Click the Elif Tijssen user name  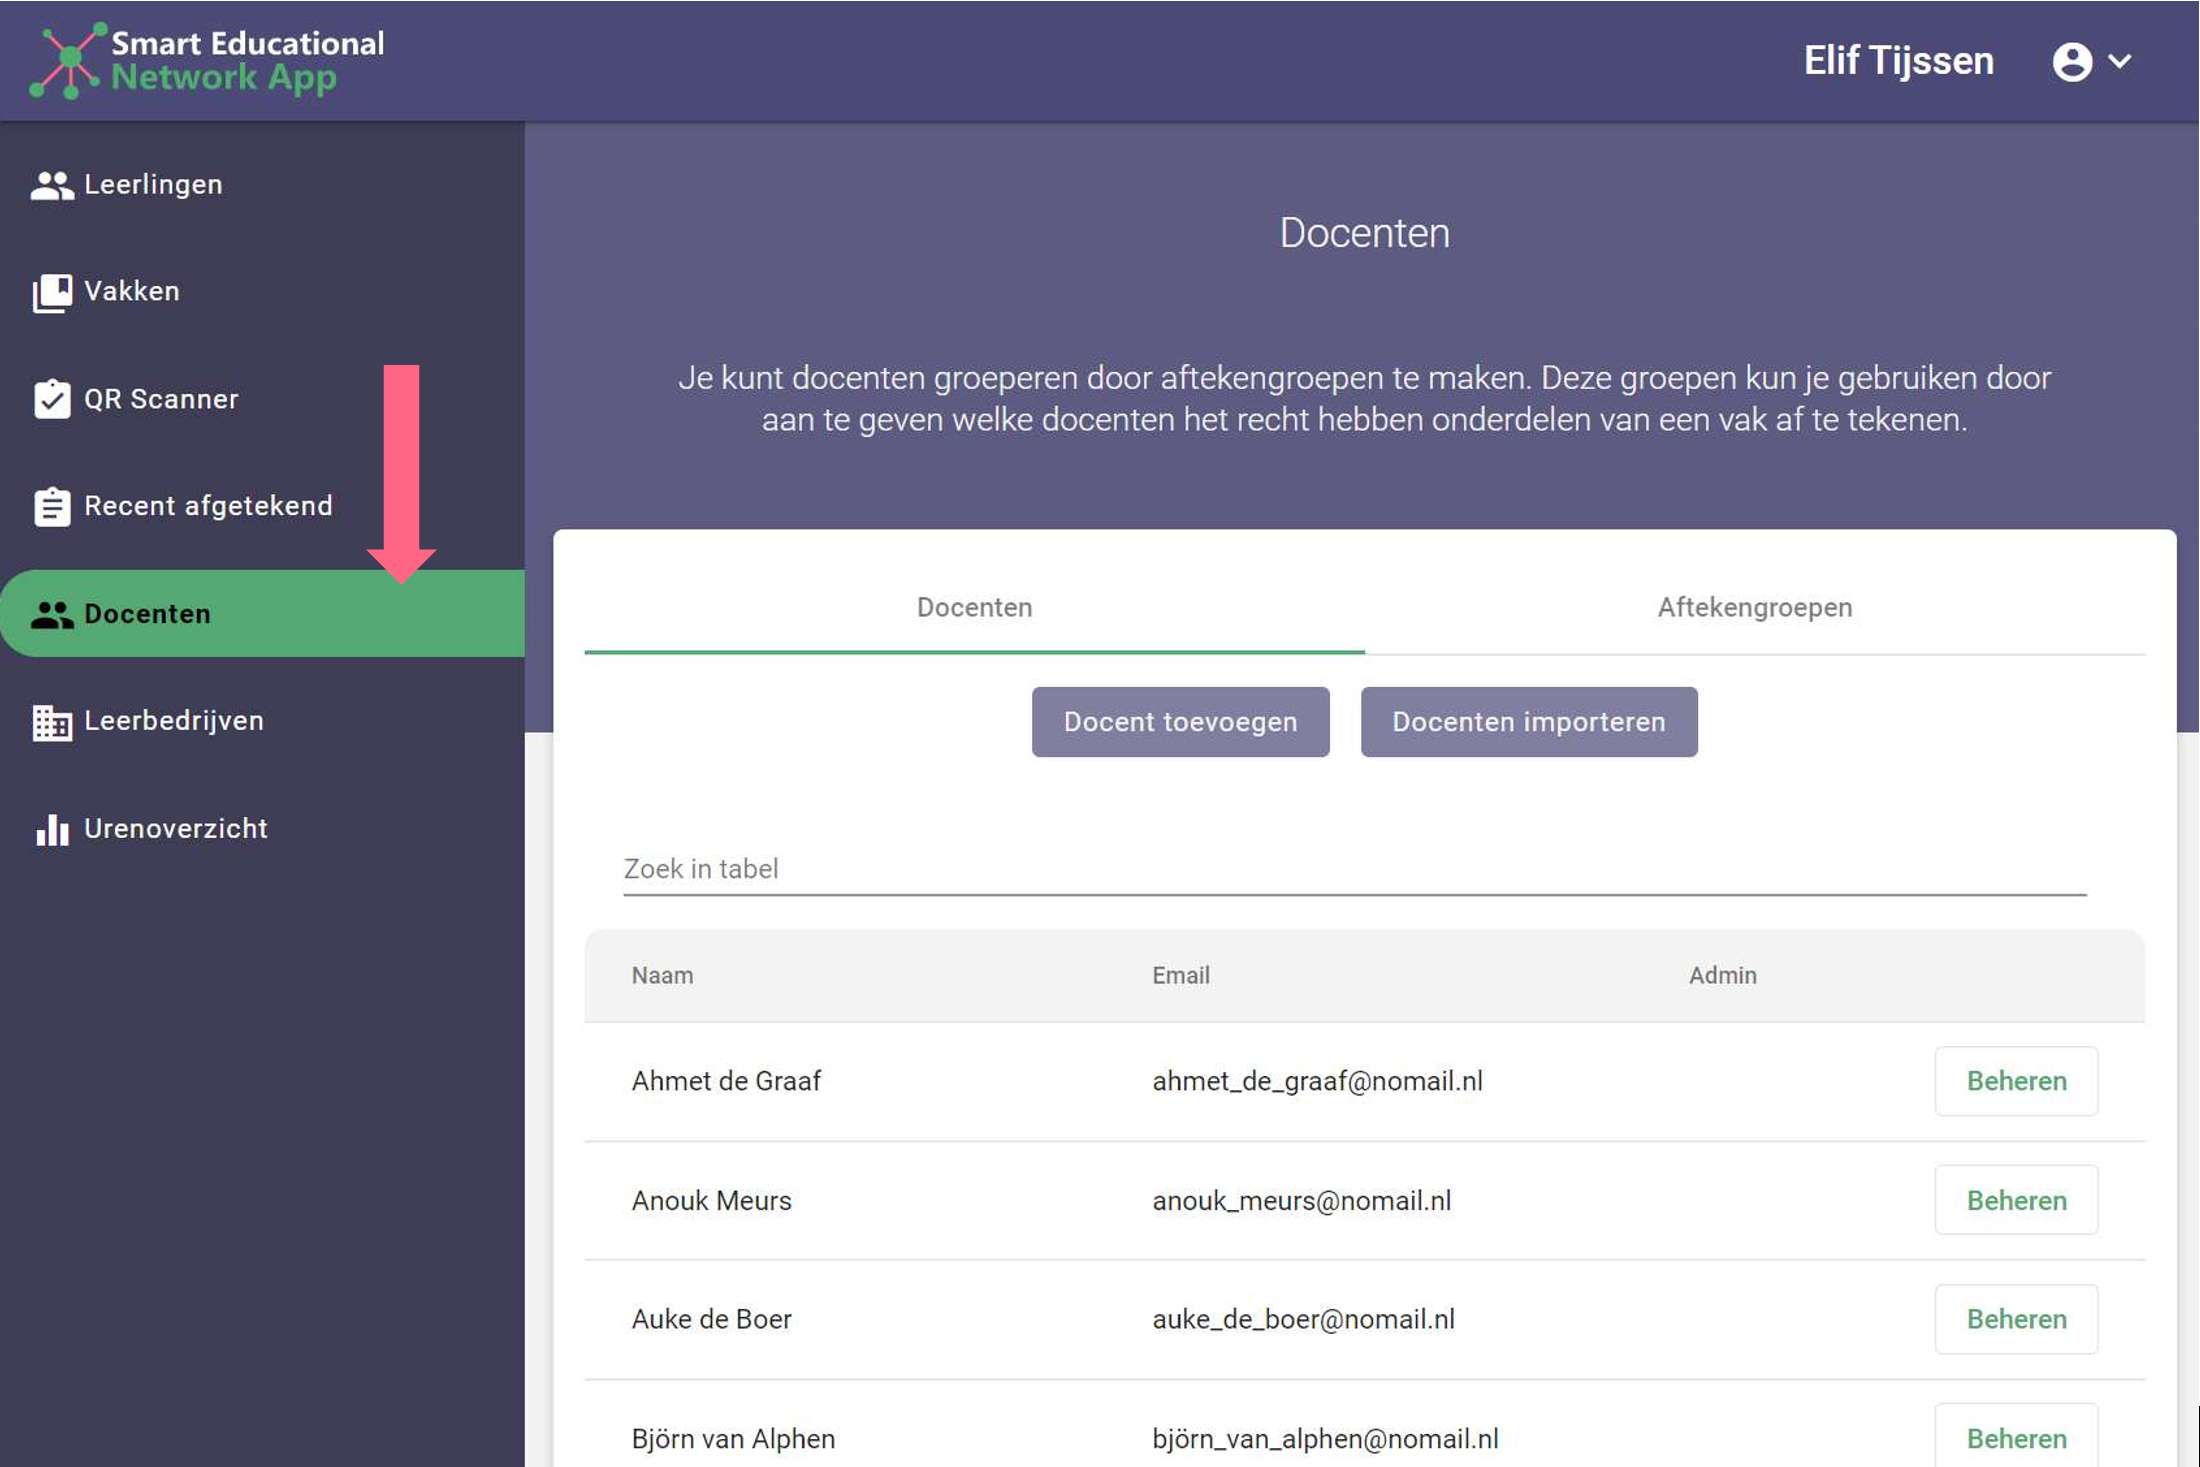click(1898, 61)
